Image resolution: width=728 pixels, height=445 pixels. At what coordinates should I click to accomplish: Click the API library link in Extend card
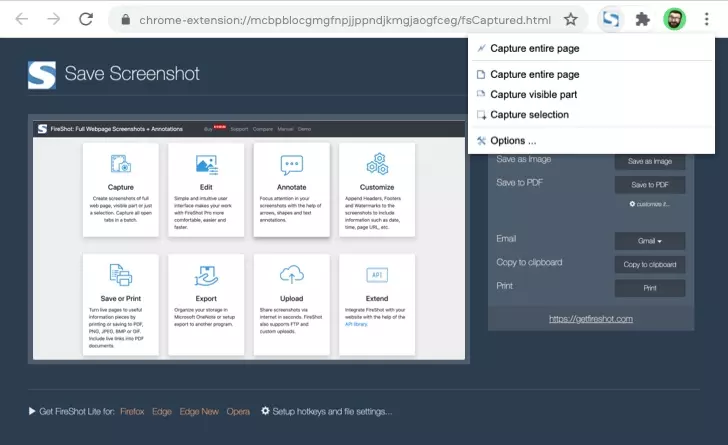click(x=356, y=324)
